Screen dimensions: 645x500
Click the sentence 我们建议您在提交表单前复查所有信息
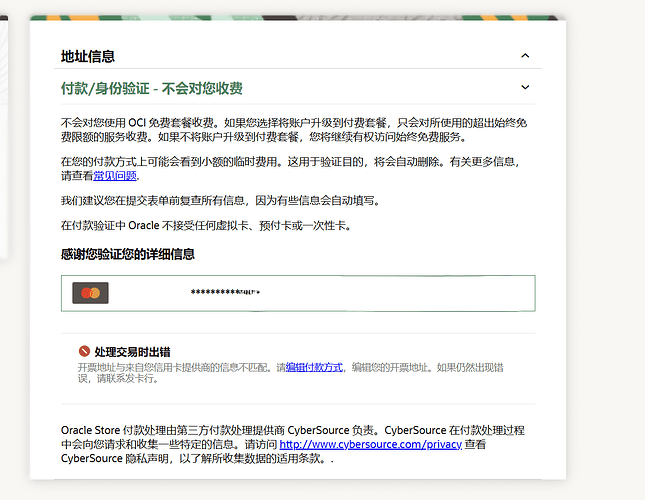[220, 201]
